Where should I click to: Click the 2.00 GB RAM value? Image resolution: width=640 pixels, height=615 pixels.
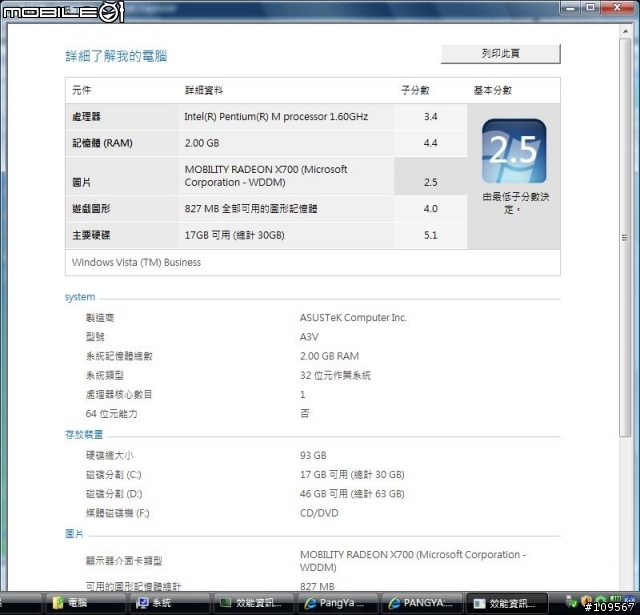point(329,356)
